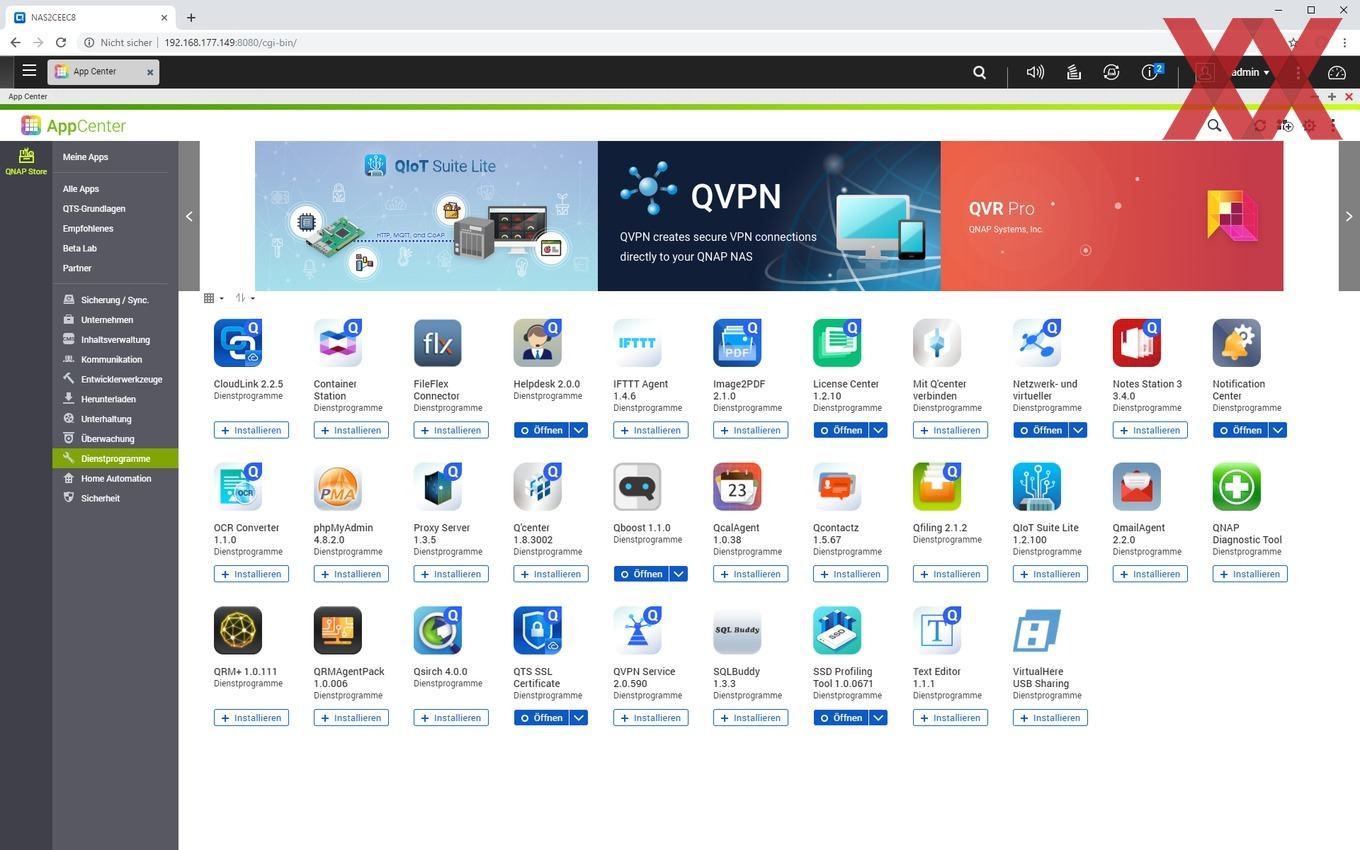
Task: Open Beta Lab category
Action: point(80,248)
